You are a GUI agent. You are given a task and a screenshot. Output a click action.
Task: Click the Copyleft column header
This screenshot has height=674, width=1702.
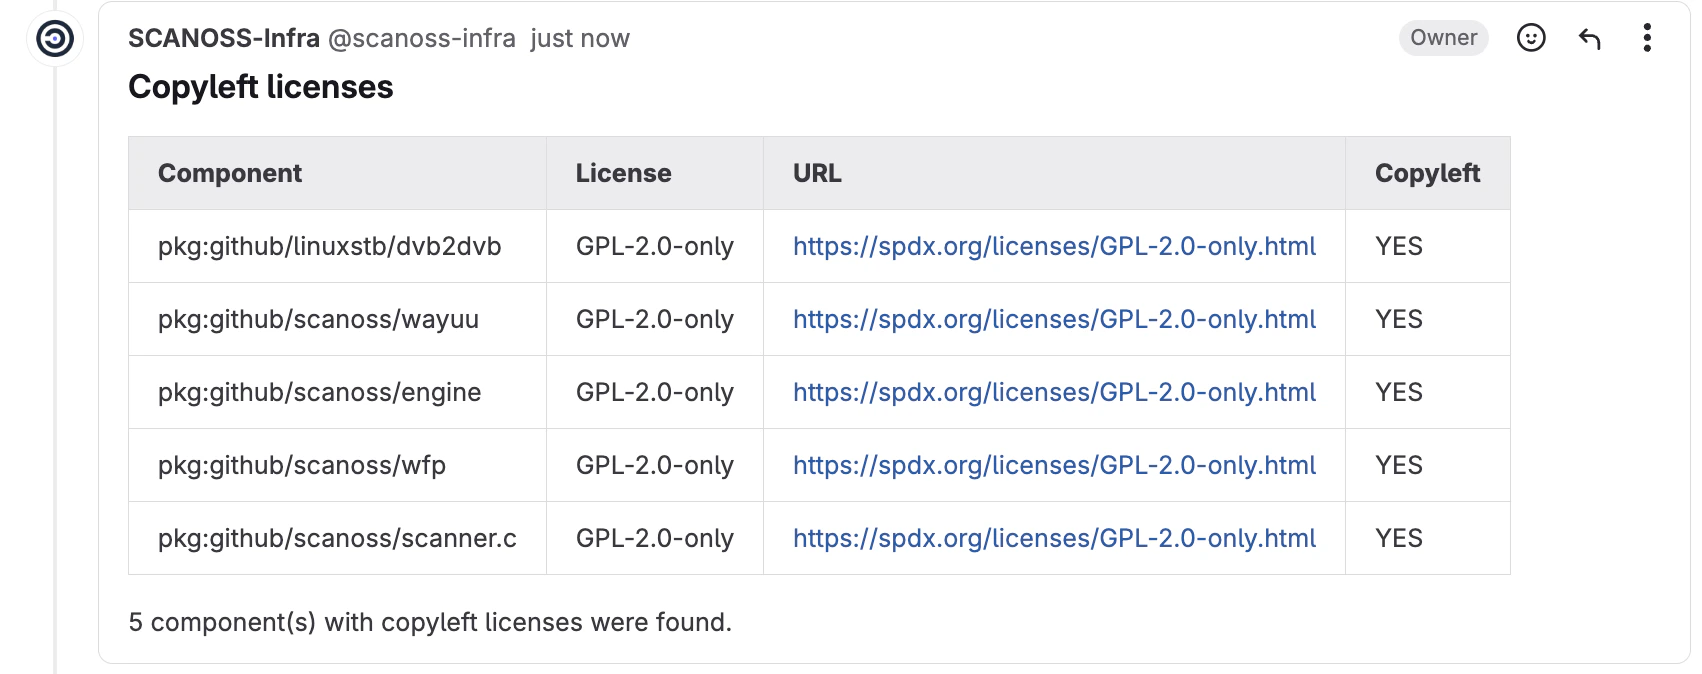pyautogui.click(x=1427, y=173)
